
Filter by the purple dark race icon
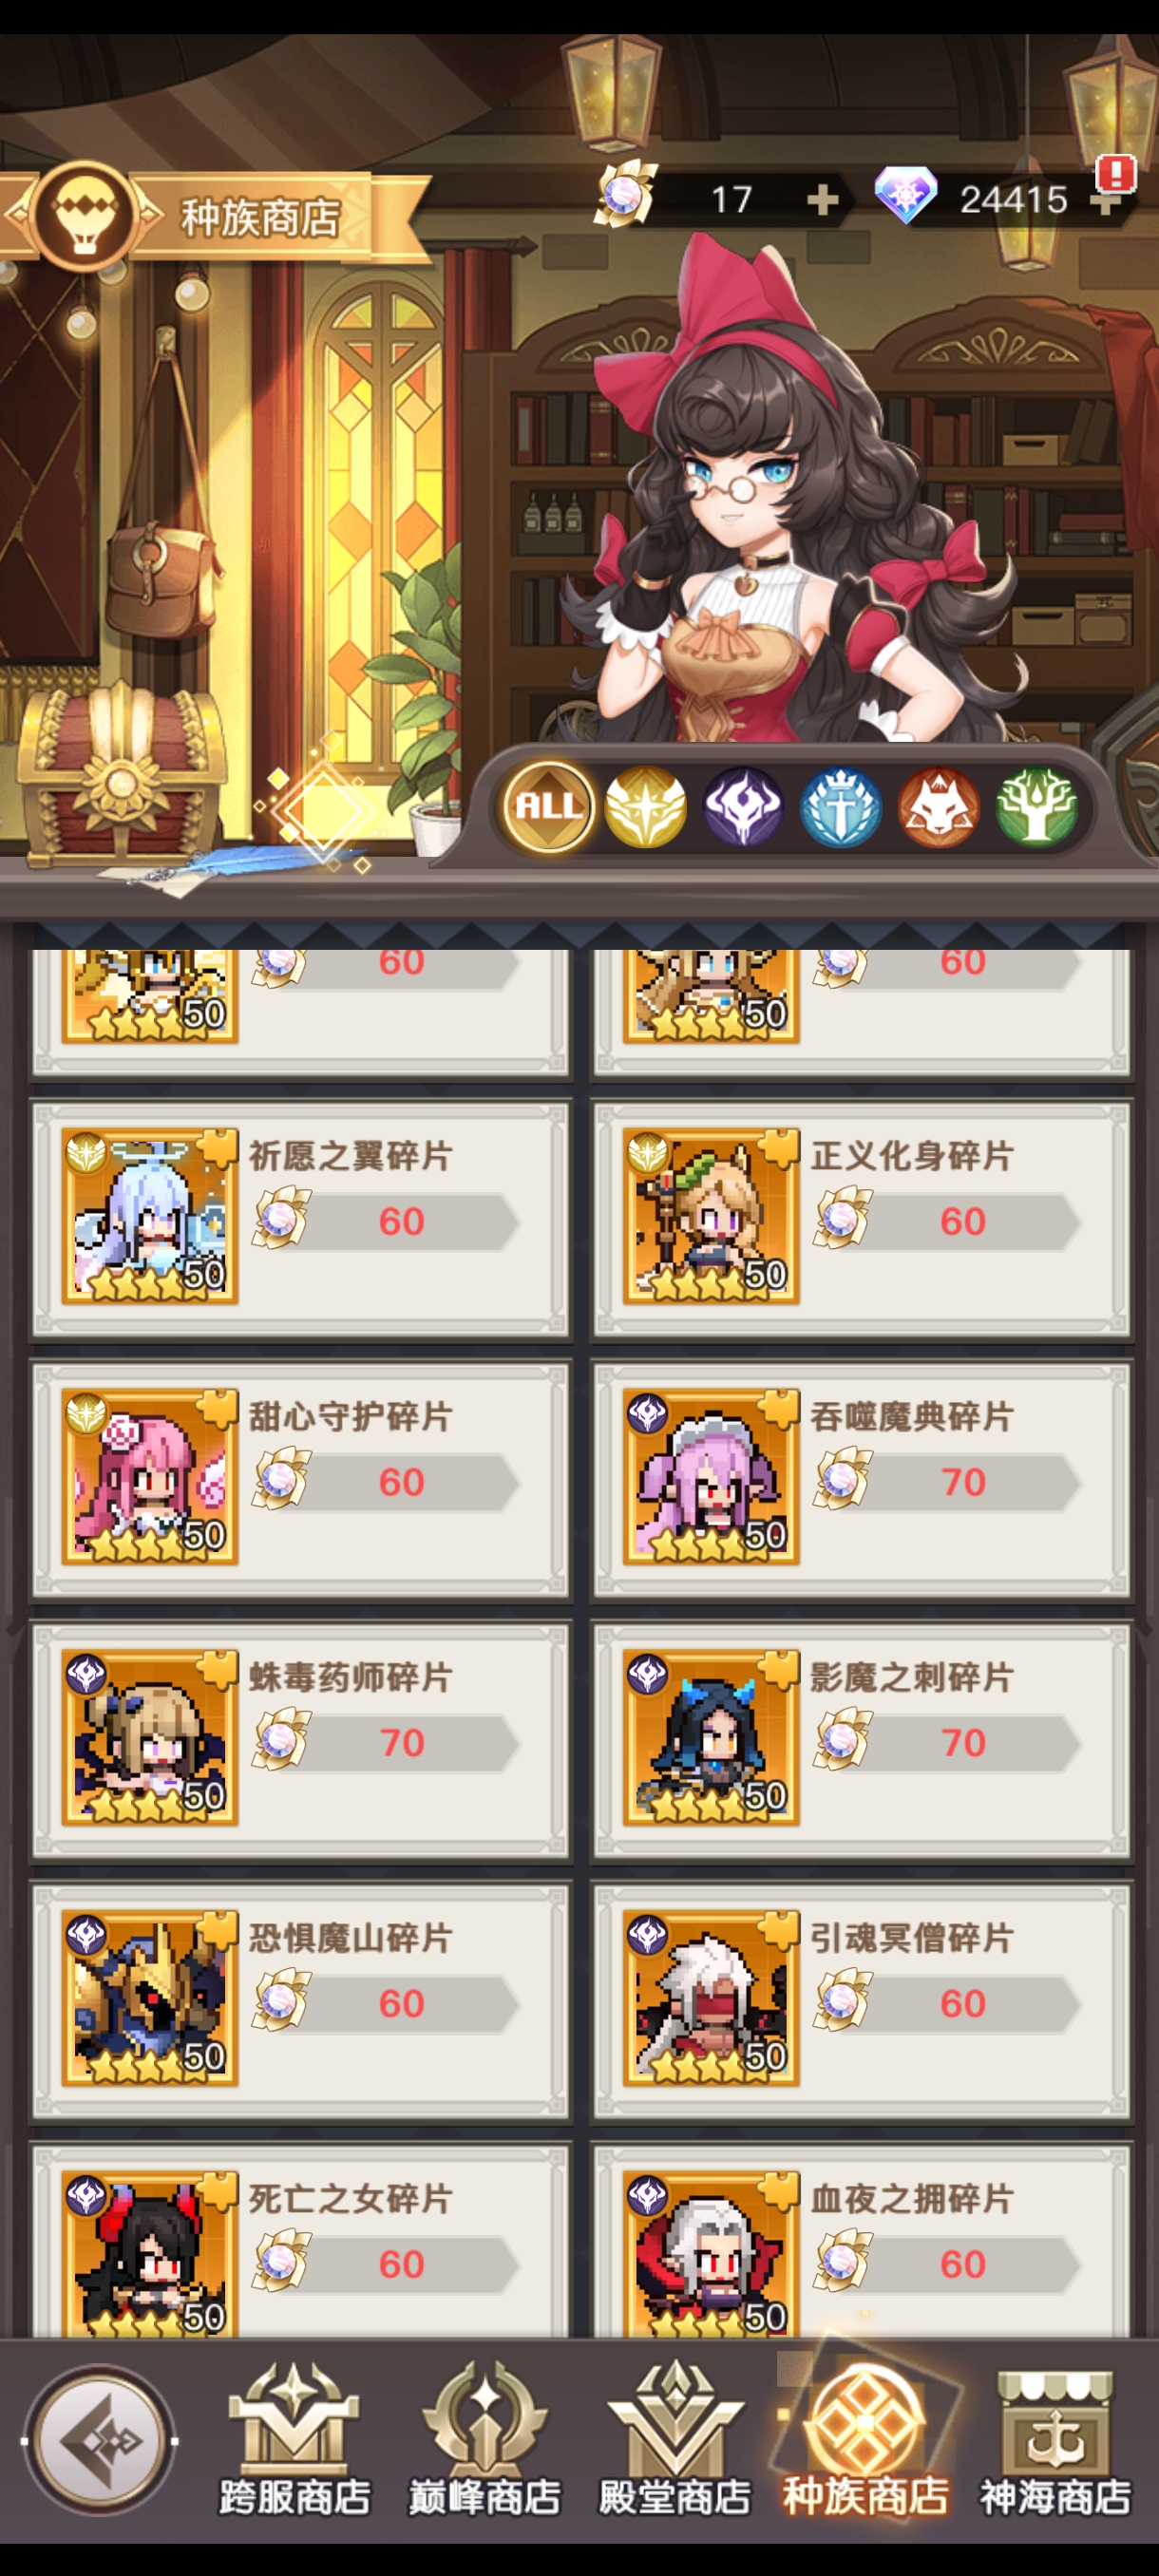(743, 806)
